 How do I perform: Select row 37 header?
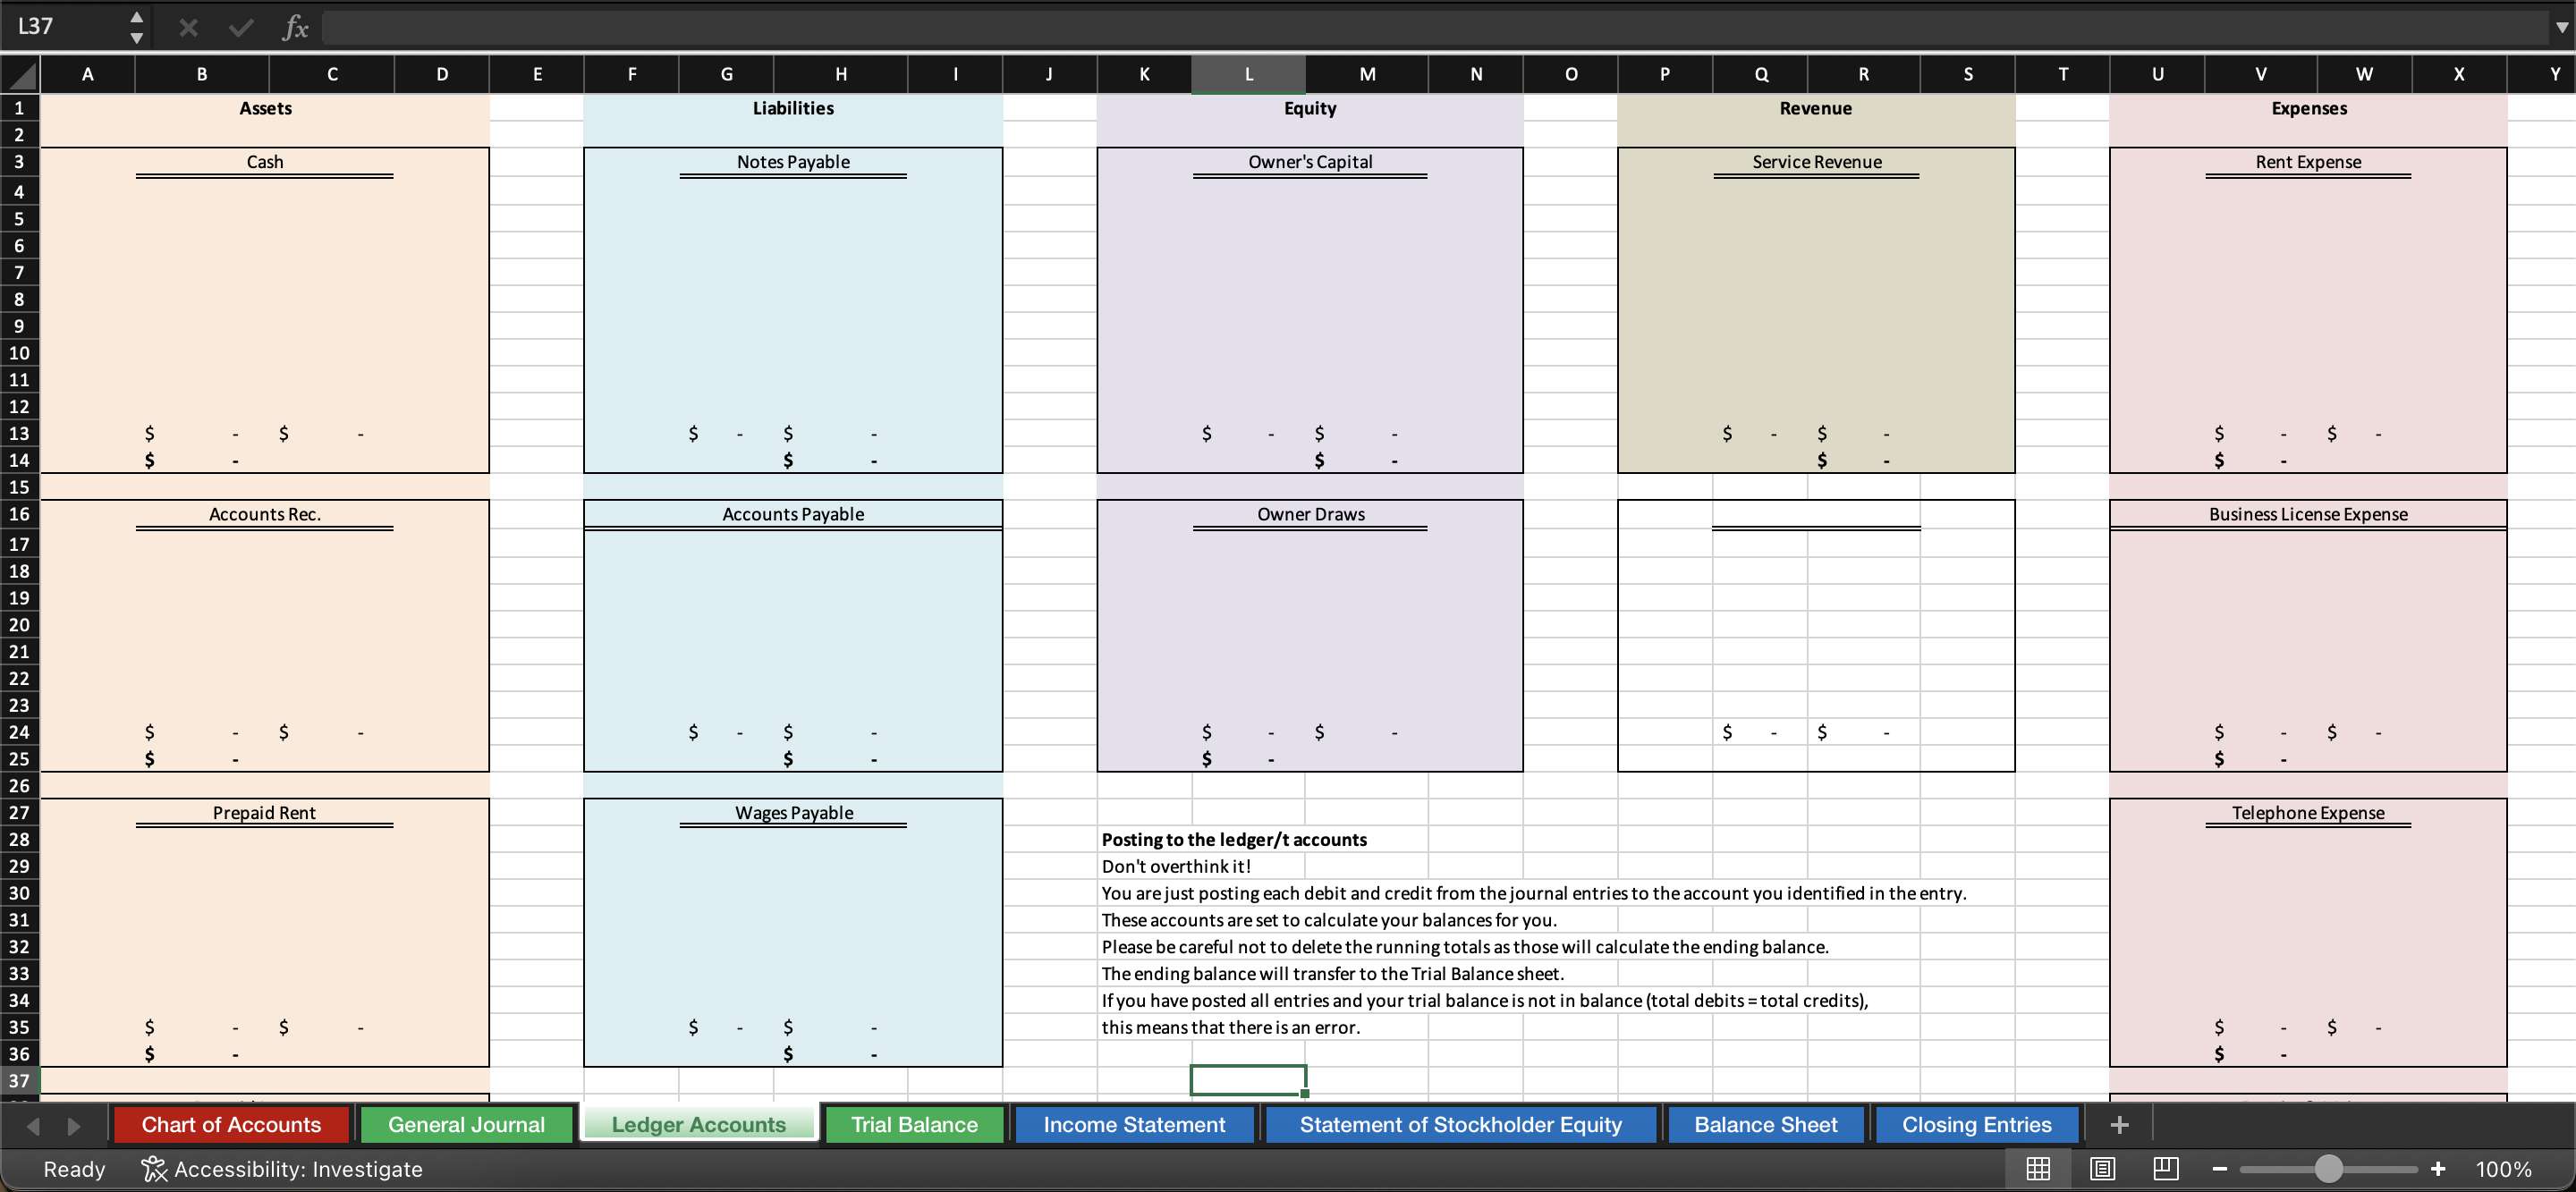tap(19, 1080)
